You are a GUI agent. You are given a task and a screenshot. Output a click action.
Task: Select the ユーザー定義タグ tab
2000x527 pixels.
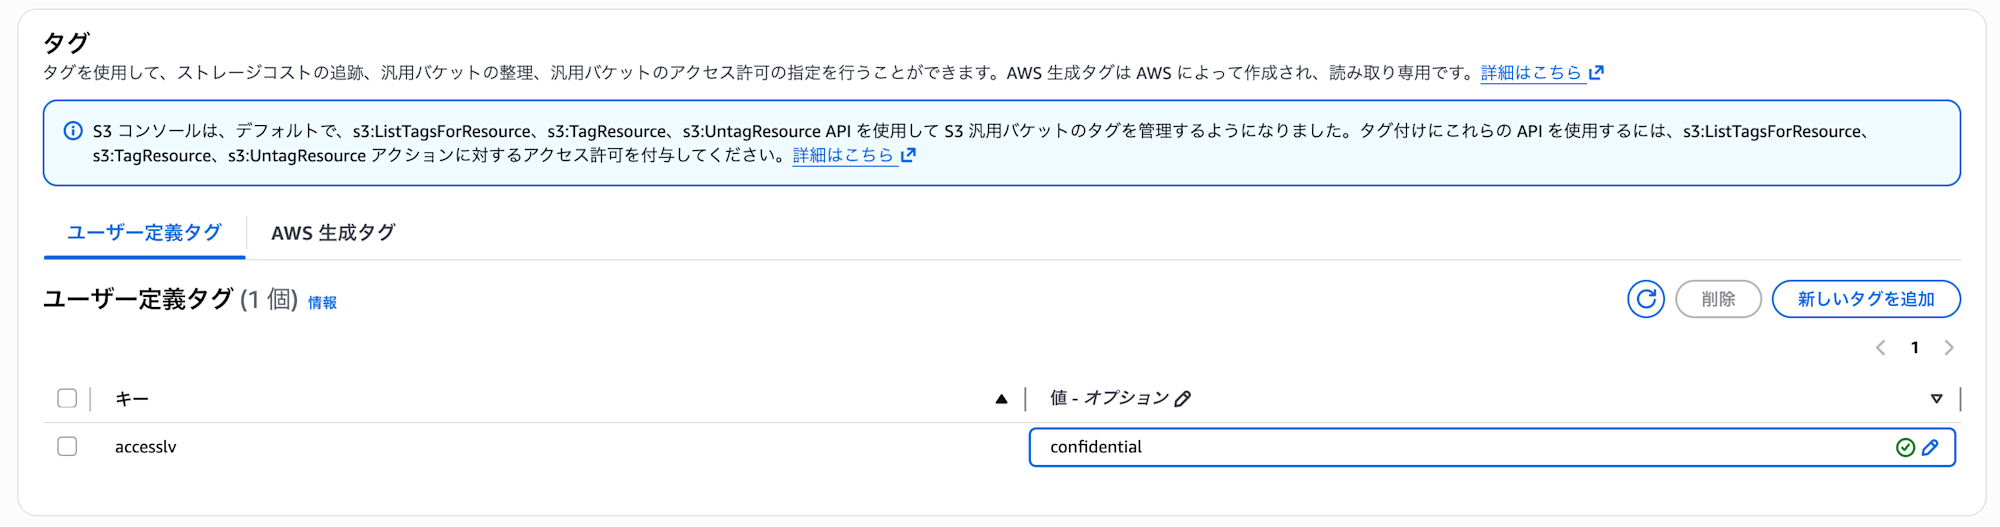(x=144, y=233)
